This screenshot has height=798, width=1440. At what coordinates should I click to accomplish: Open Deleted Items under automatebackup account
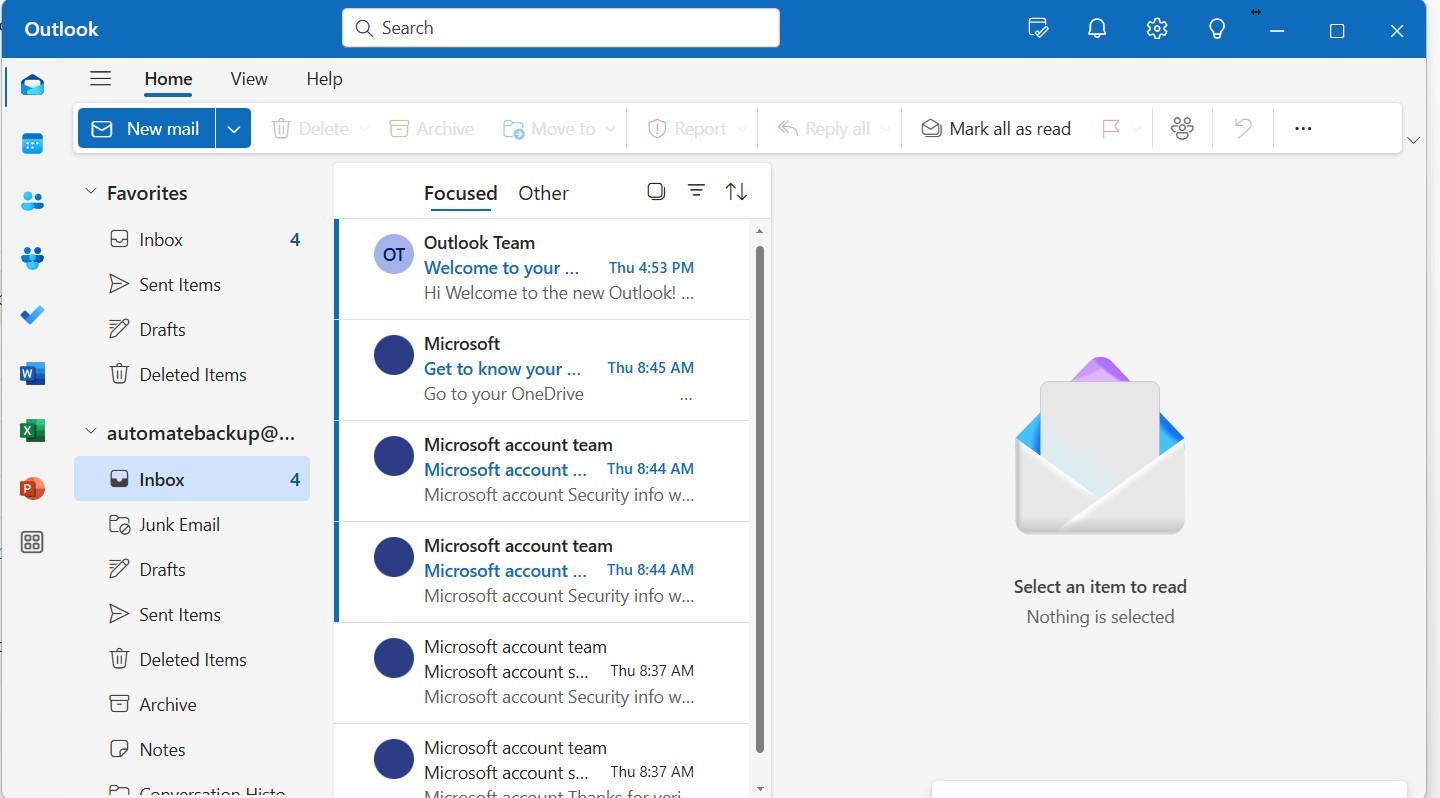[192, 659]
